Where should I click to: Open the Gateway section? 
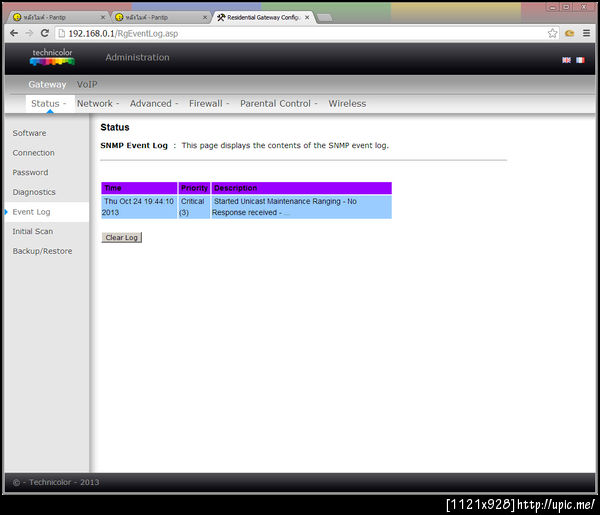pyautogui.click(x=47, y=84)
